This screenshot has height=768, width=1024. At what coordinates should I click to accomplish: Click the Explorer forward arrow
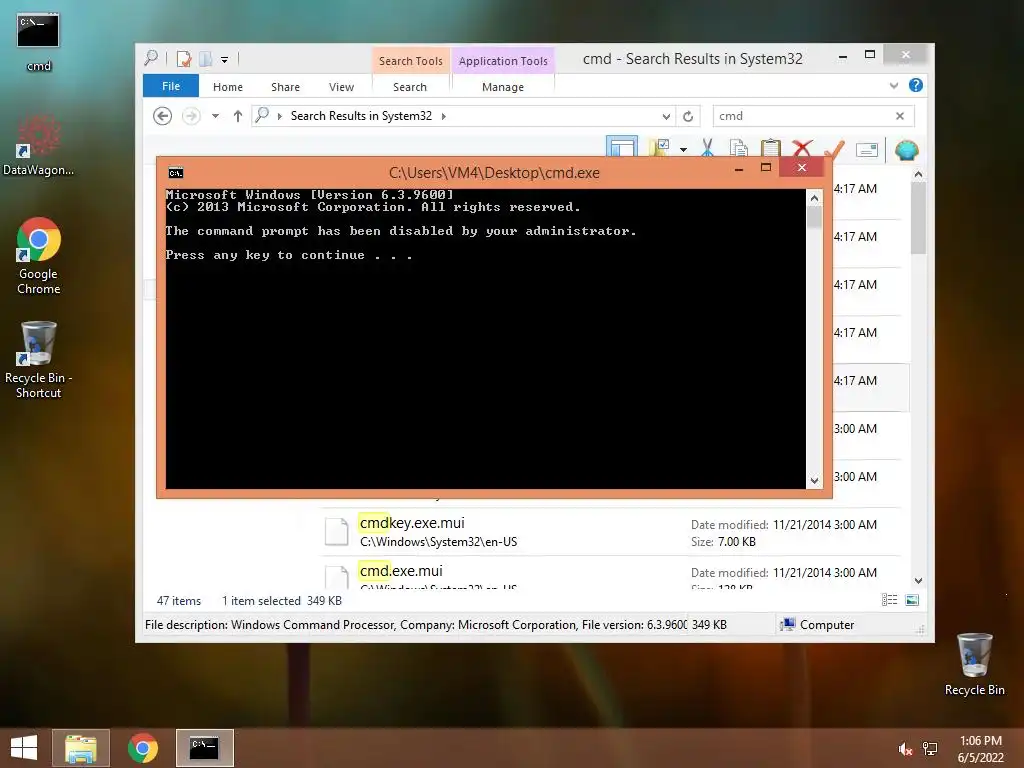191,116
